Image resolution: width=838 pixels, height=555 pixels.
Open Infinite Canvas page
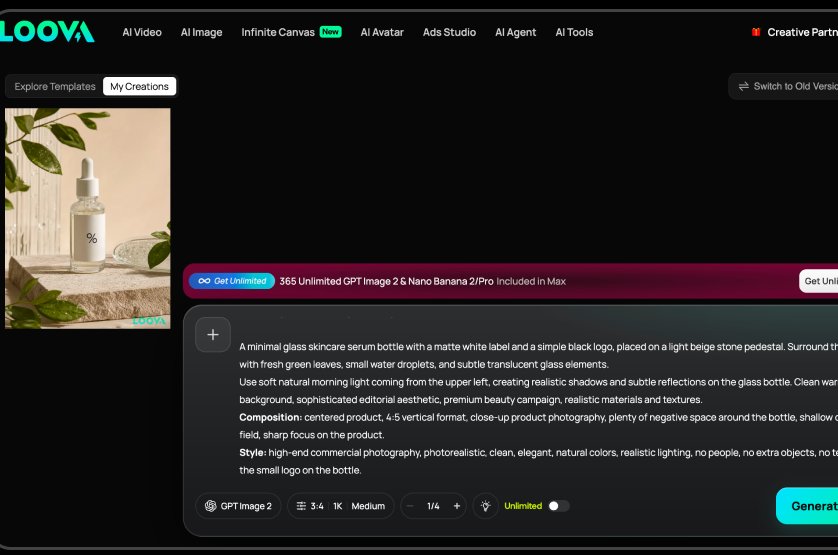point(277,32)
